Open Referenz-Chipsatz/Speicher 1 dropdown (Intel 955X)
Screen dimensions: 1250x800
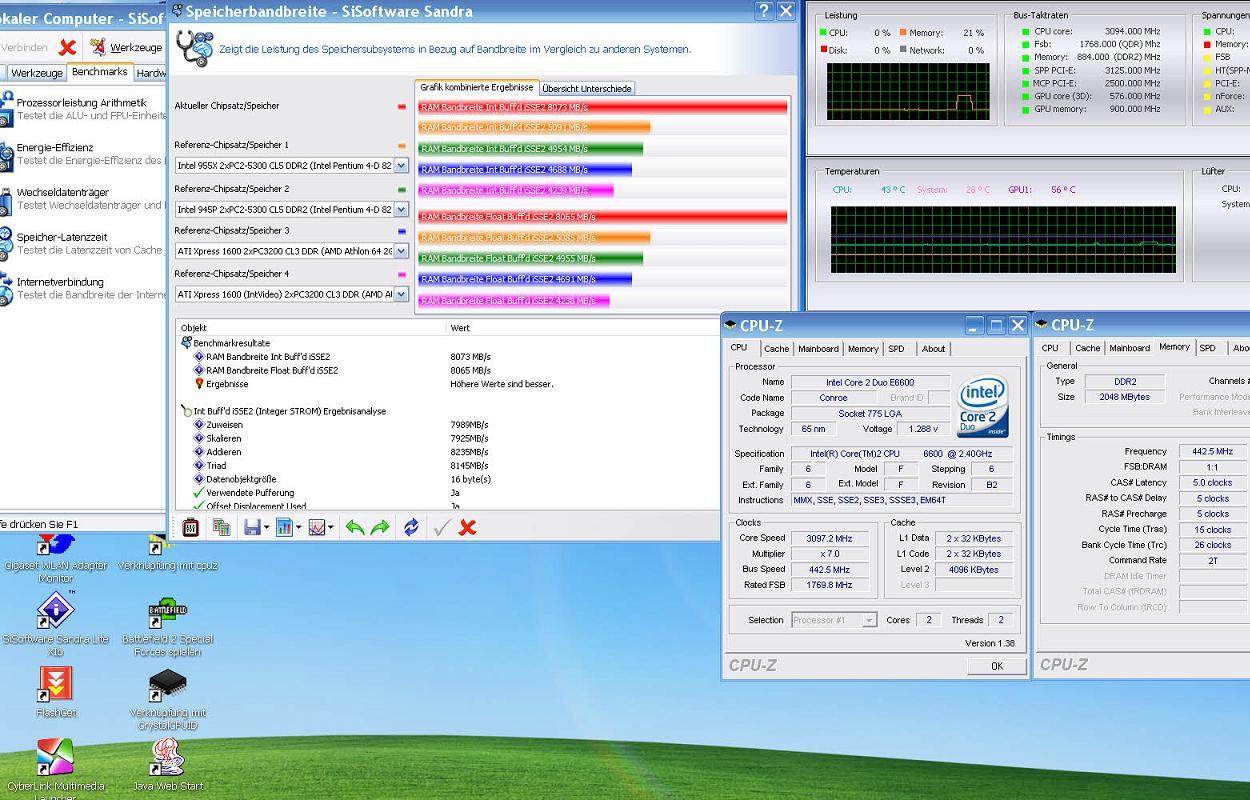coord(401,166)
